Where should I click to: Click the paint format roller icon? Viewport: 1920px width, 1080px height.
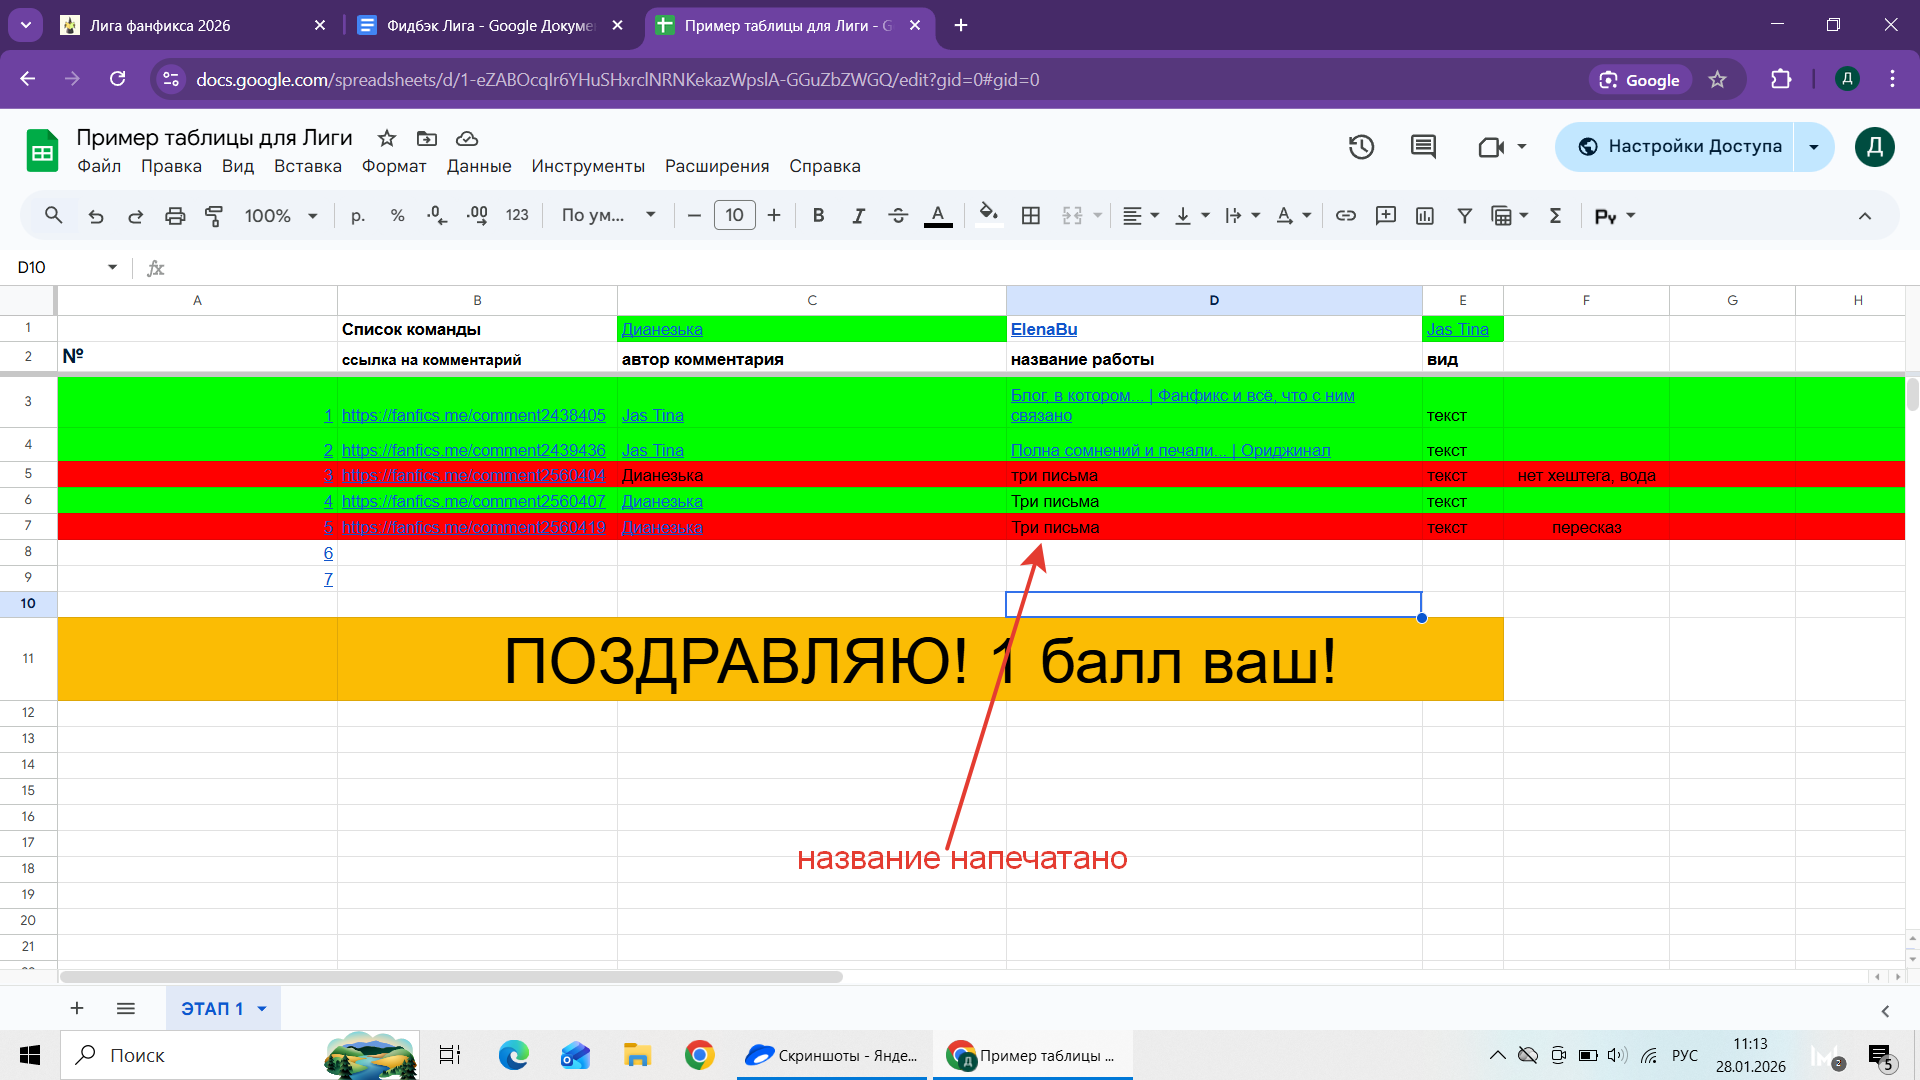tap(214, 215)
